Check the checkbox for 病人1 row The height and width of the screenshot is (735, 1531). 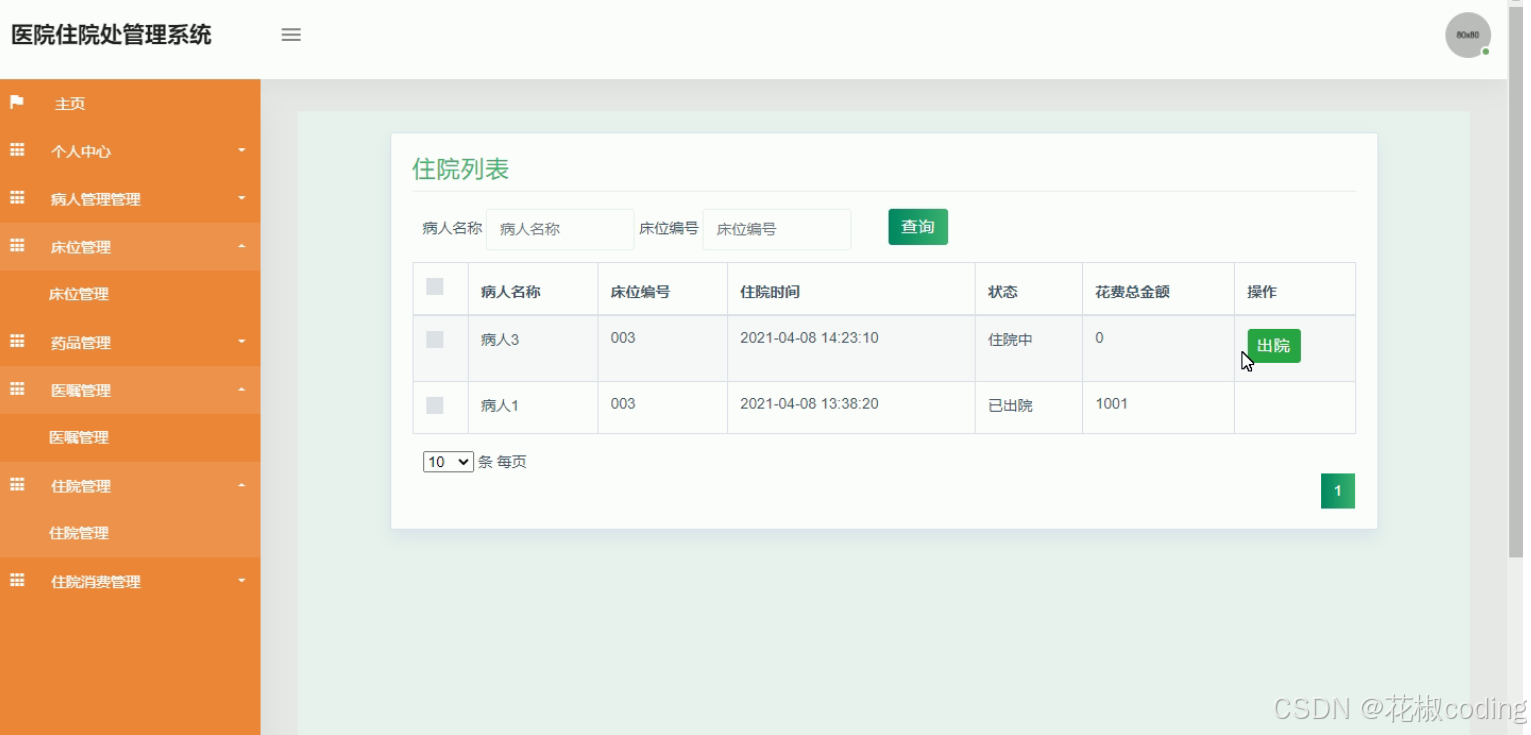tap(435, 405)
